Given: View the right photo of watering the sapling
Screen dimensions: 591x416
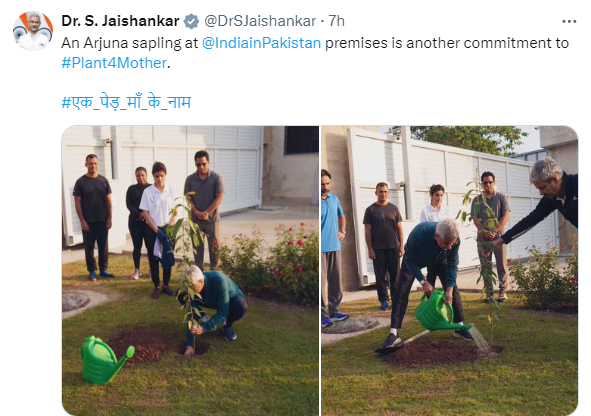Looking at the screenshot, I should [449, 271].
